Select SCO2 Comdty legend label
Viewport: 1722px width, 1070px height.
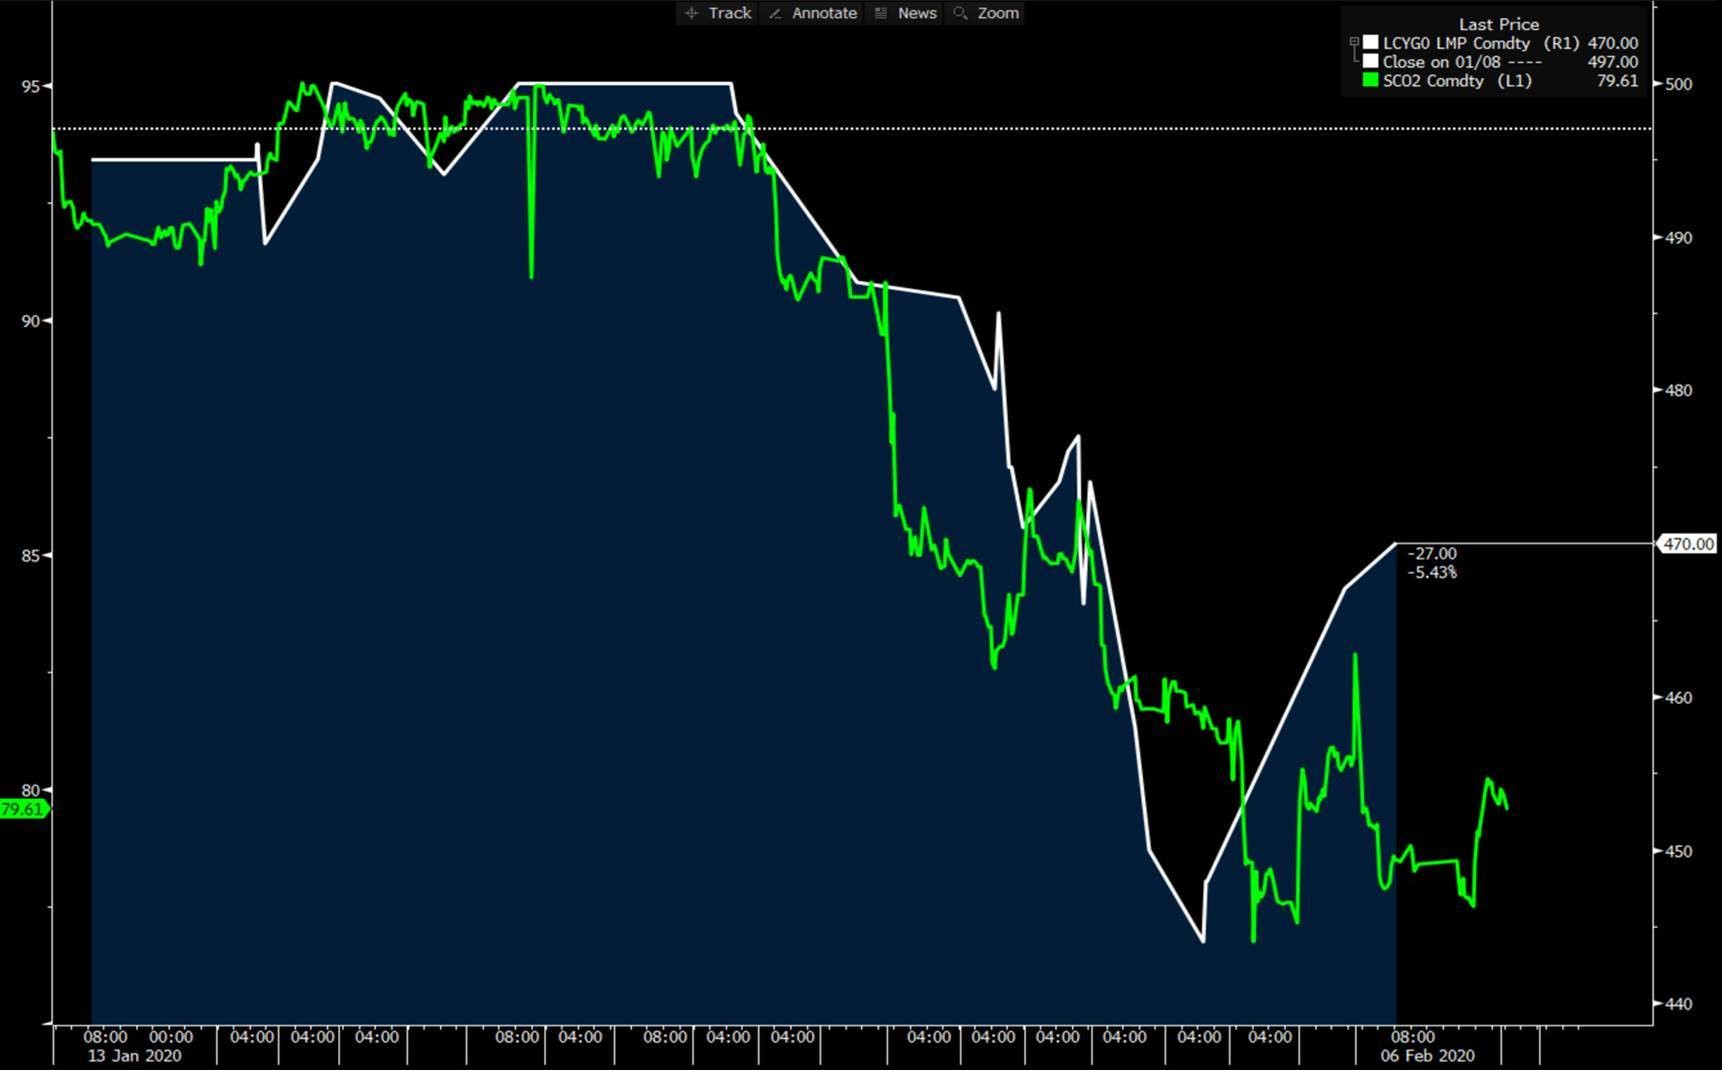coord(1433,81)
